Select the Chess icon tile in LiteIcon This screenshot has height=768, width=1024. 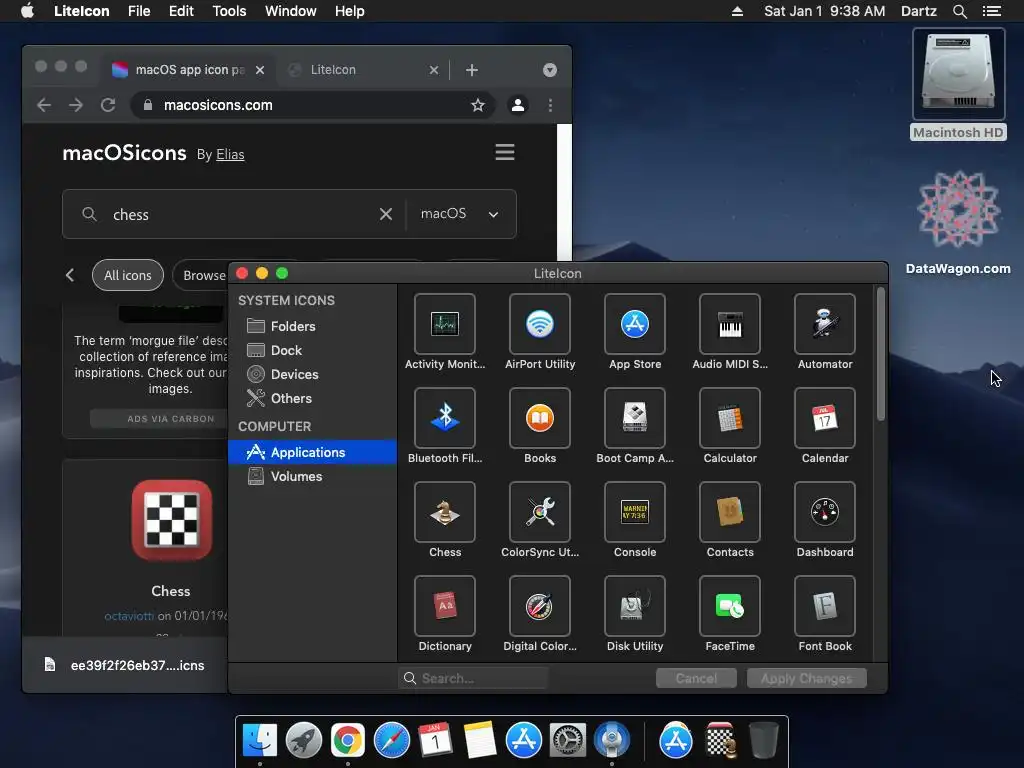(x=445, y=512)
